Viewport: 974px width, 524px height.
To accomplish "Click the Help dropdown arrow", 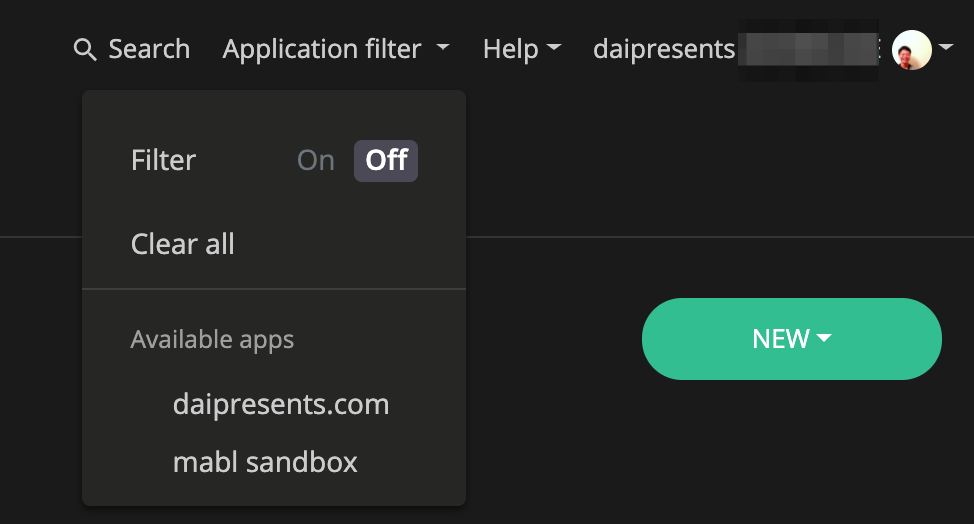I will tap(554, 48).
